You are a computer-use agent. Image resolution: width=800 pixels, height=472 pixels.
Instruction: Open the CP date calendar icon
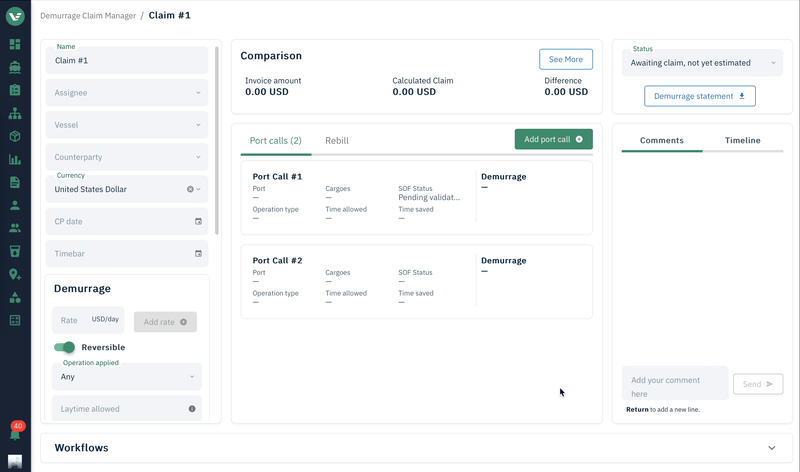198,221
